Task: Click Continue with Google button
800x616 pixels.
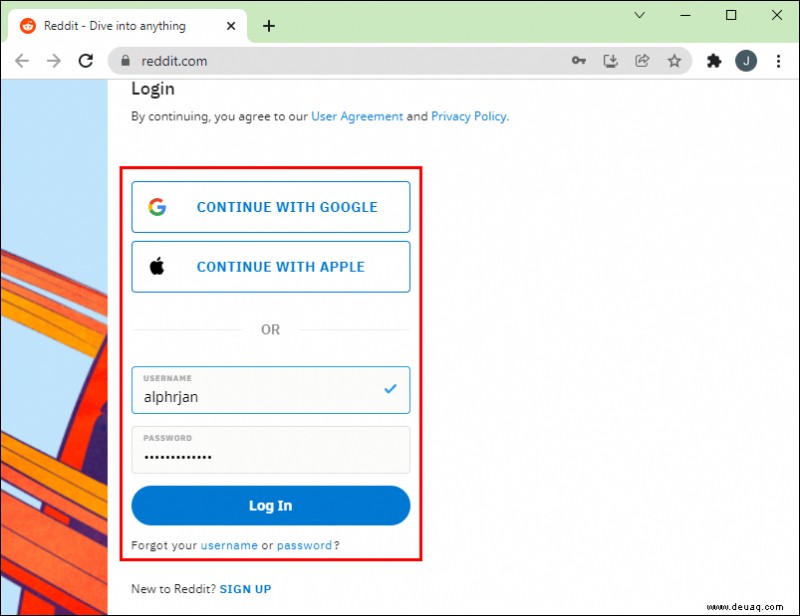Action: coord(270,207)
